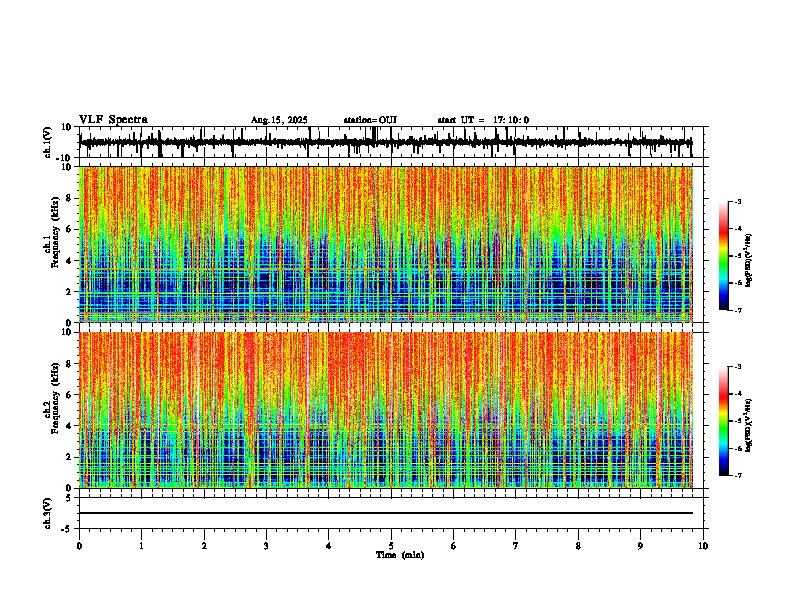
Task: Click time axis tick label "6"
Action: click(454, 546)
